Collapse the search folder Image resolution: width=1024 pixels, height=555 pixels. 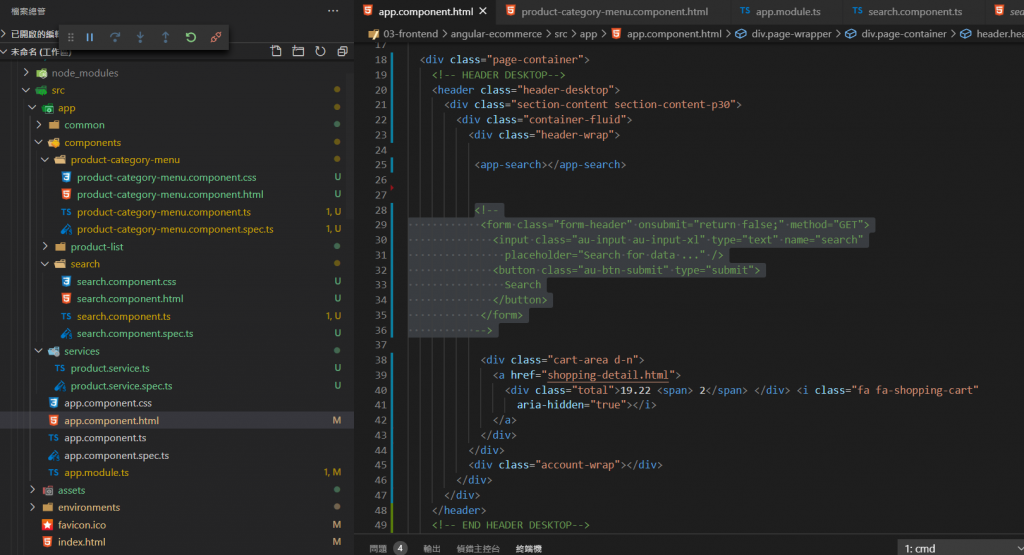[45, 264]
